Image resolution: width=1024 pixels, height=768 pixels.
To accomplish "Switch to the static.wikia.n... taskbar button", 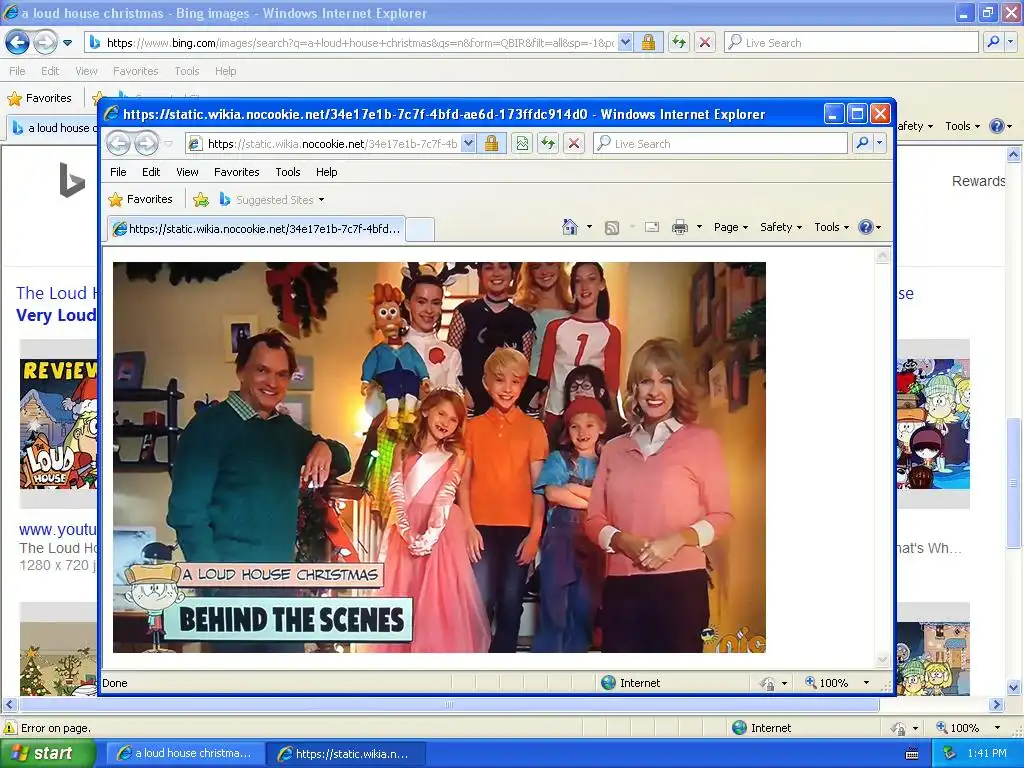I will (346, 753).
